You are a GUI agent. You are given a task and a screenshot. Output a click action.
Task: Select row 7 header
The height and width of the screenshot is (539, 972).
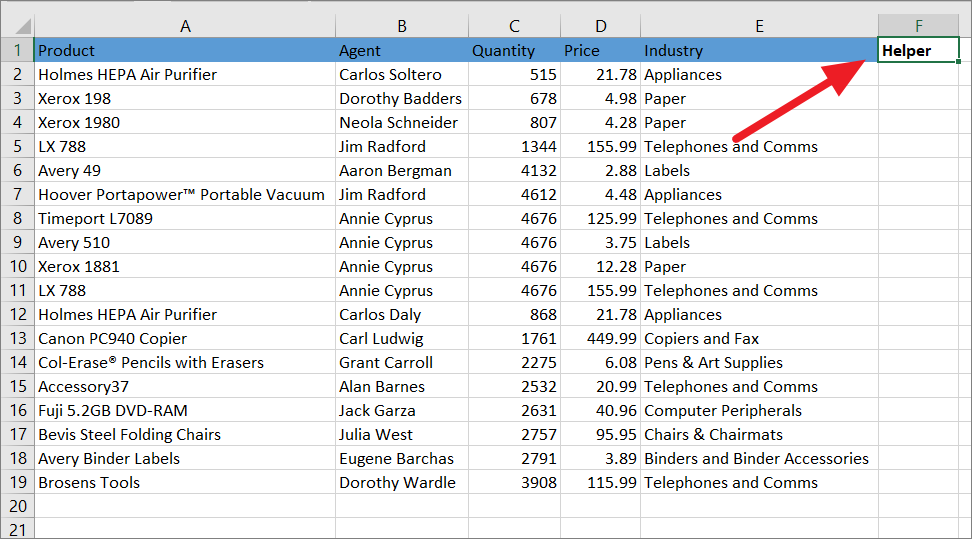[x=17, y=194]
